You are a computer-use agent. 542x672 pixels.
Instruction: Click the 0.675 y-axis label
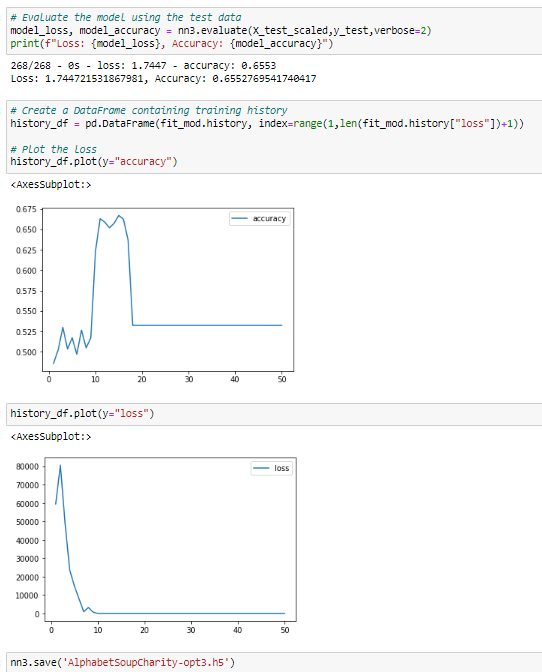[26, 209]
